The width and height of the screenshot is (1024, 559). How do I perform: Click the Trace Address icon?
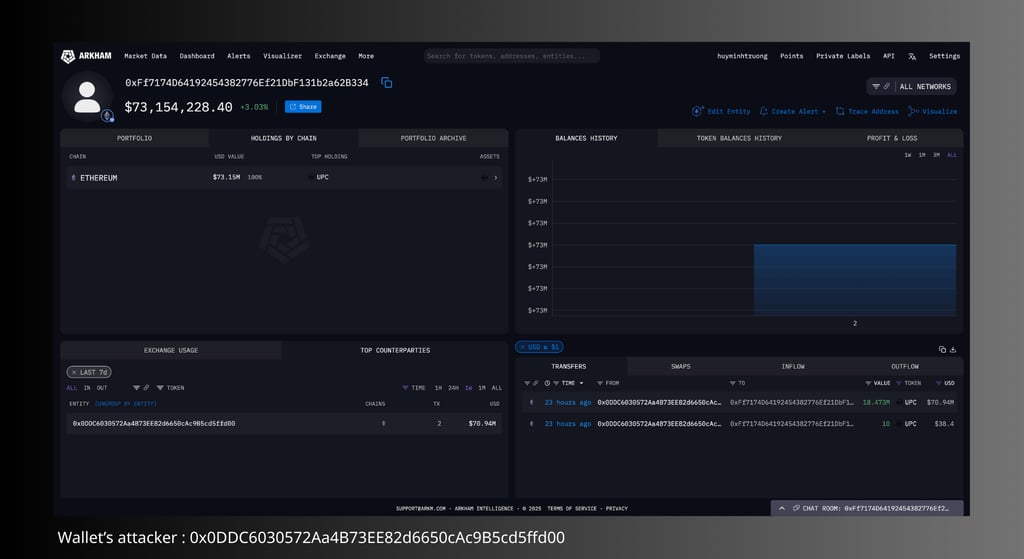[840, 111]
